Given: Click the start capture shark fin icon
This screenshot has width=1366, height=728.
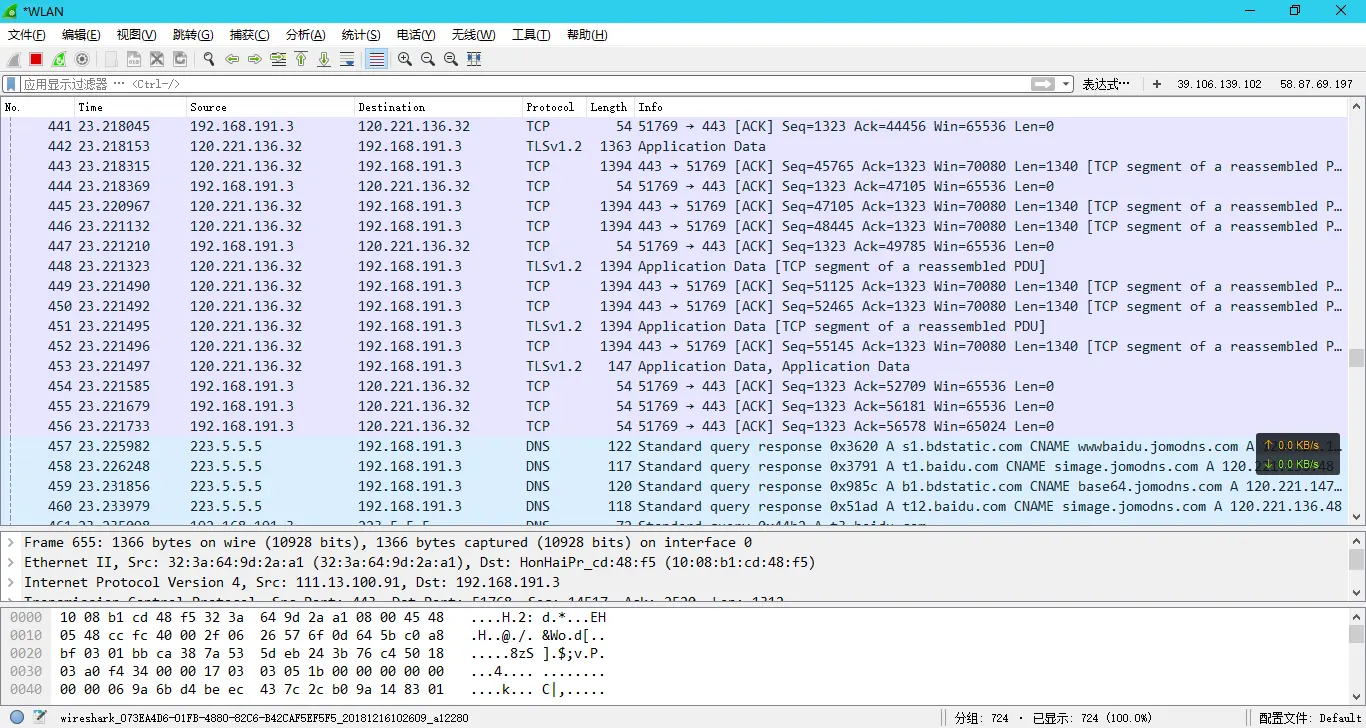Looking at the screenshot, I should click(x=14, y=59).
